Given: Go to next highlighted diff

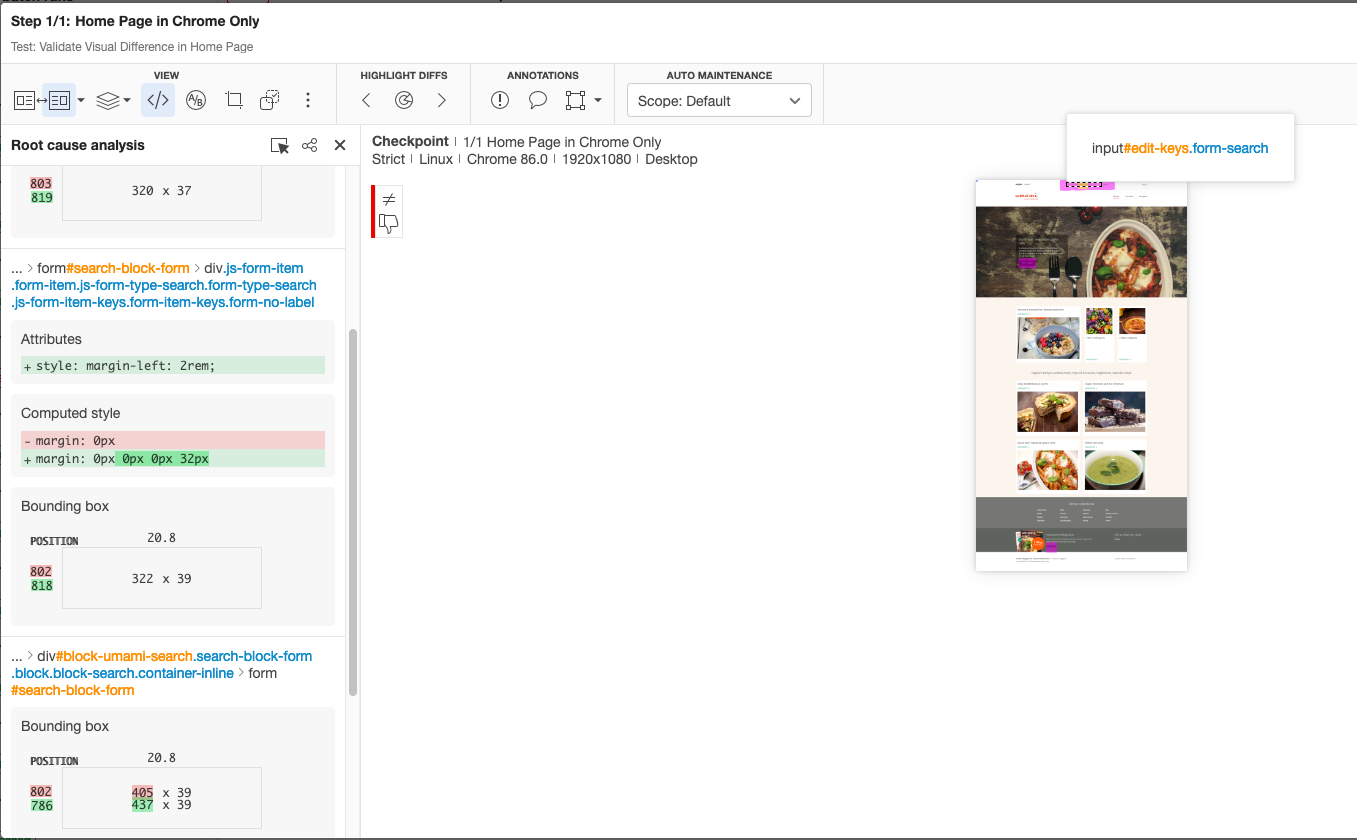Looking at the screenshot, I should pyautogui.click(x=442, y=100).
